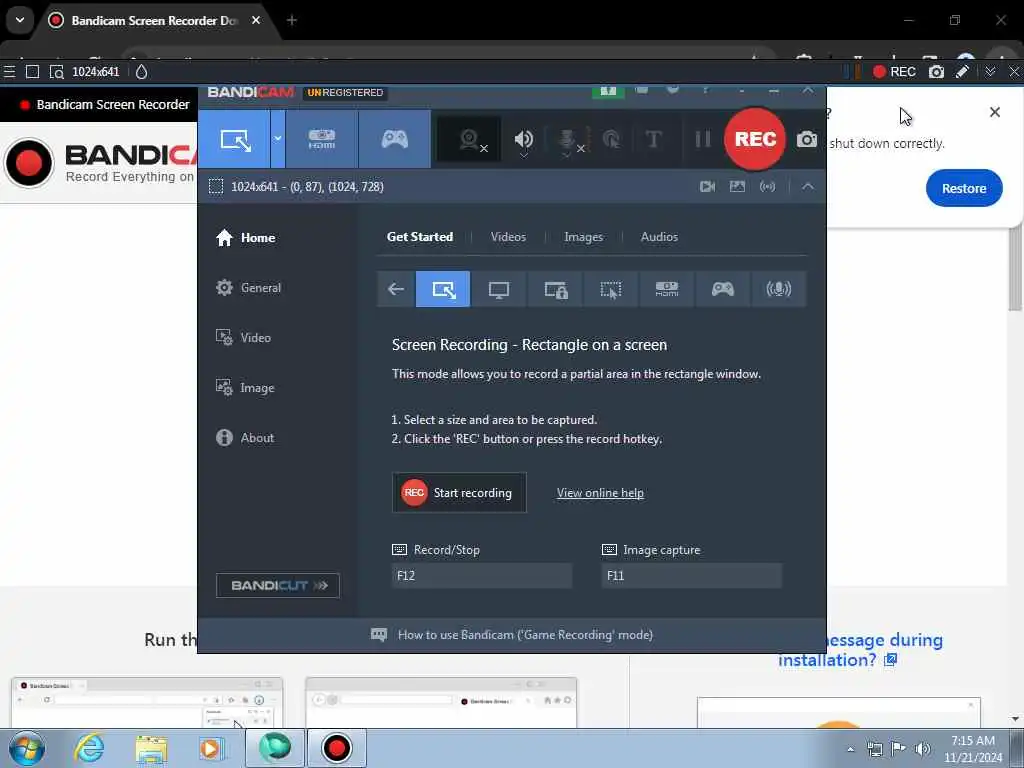
Task: Open How to use Bandicam Game Recording tip
Action: pyautogui.click(x=512, y=635)
